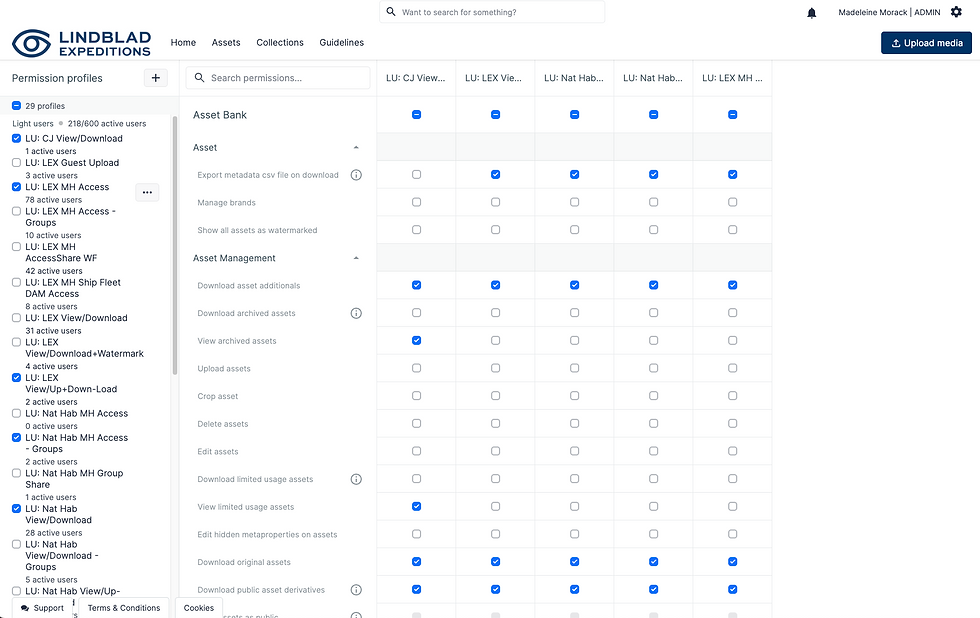
Task: Click the Lindblad Expeditions logo
Action: pos(81,43)
